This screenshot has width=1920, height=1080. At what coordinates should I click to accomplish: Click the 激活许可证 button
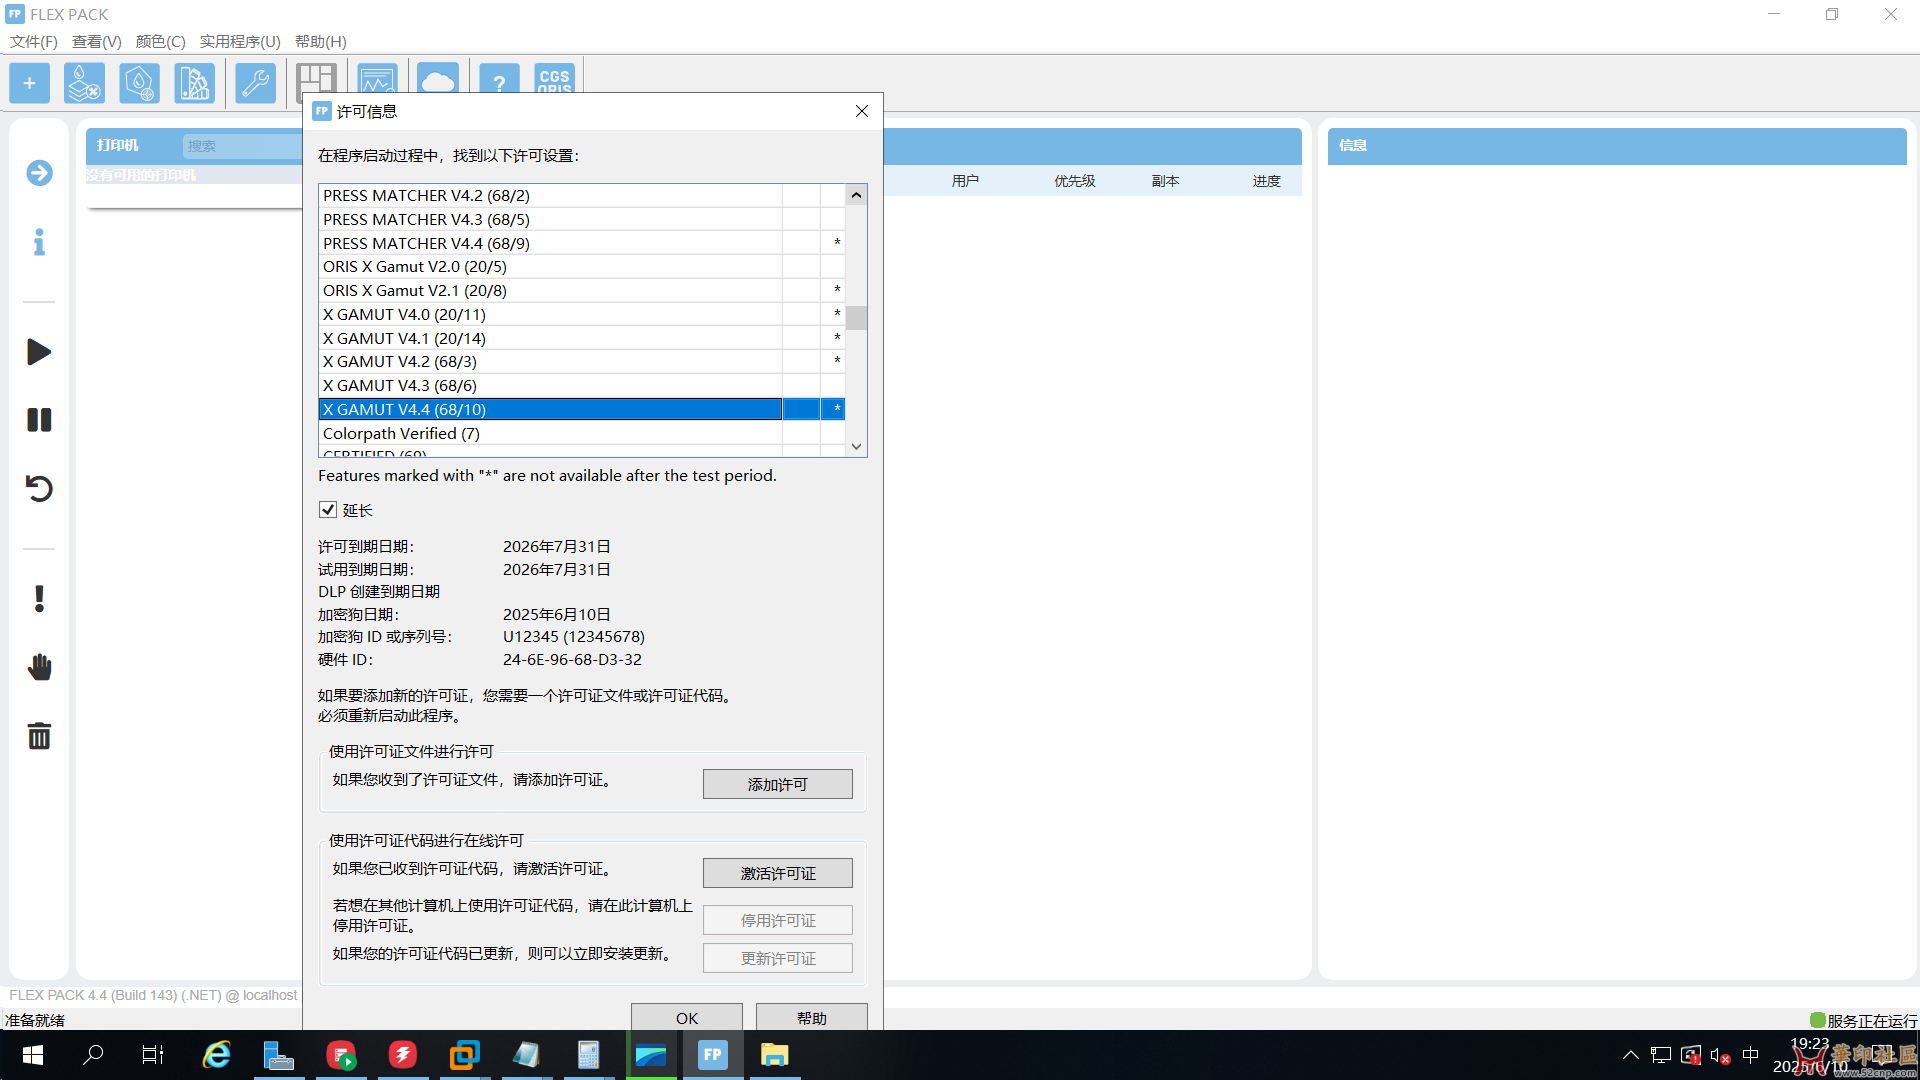(x=777, y=873)
